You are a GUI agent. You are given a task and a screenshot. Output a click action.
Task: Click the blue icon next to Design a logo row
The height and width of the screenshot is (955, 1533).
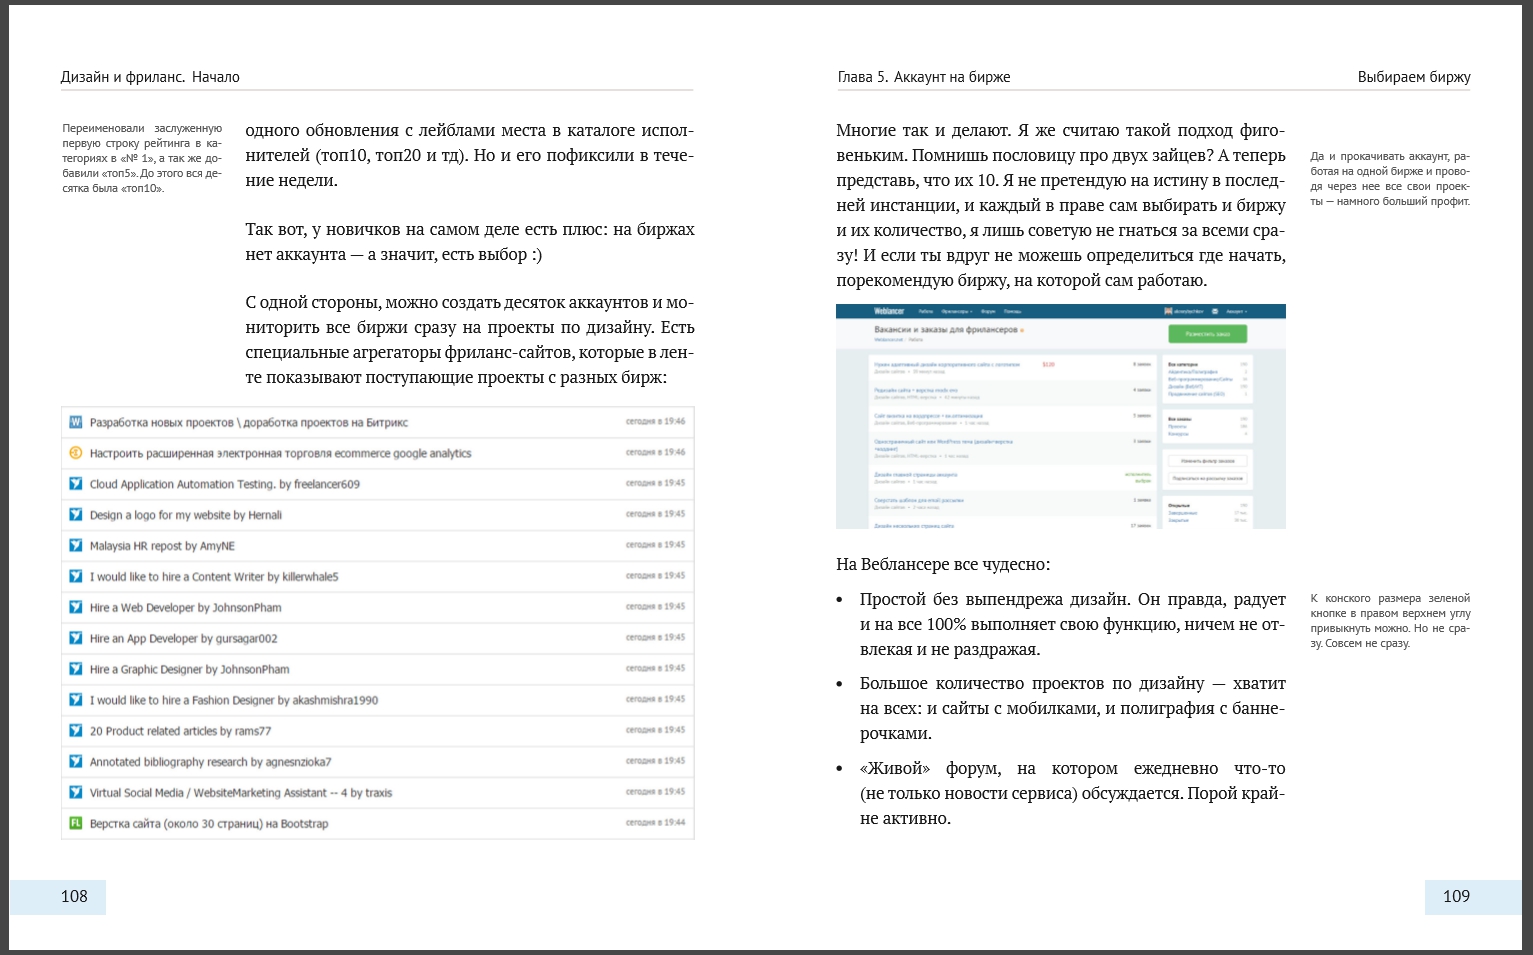[75, 515]
